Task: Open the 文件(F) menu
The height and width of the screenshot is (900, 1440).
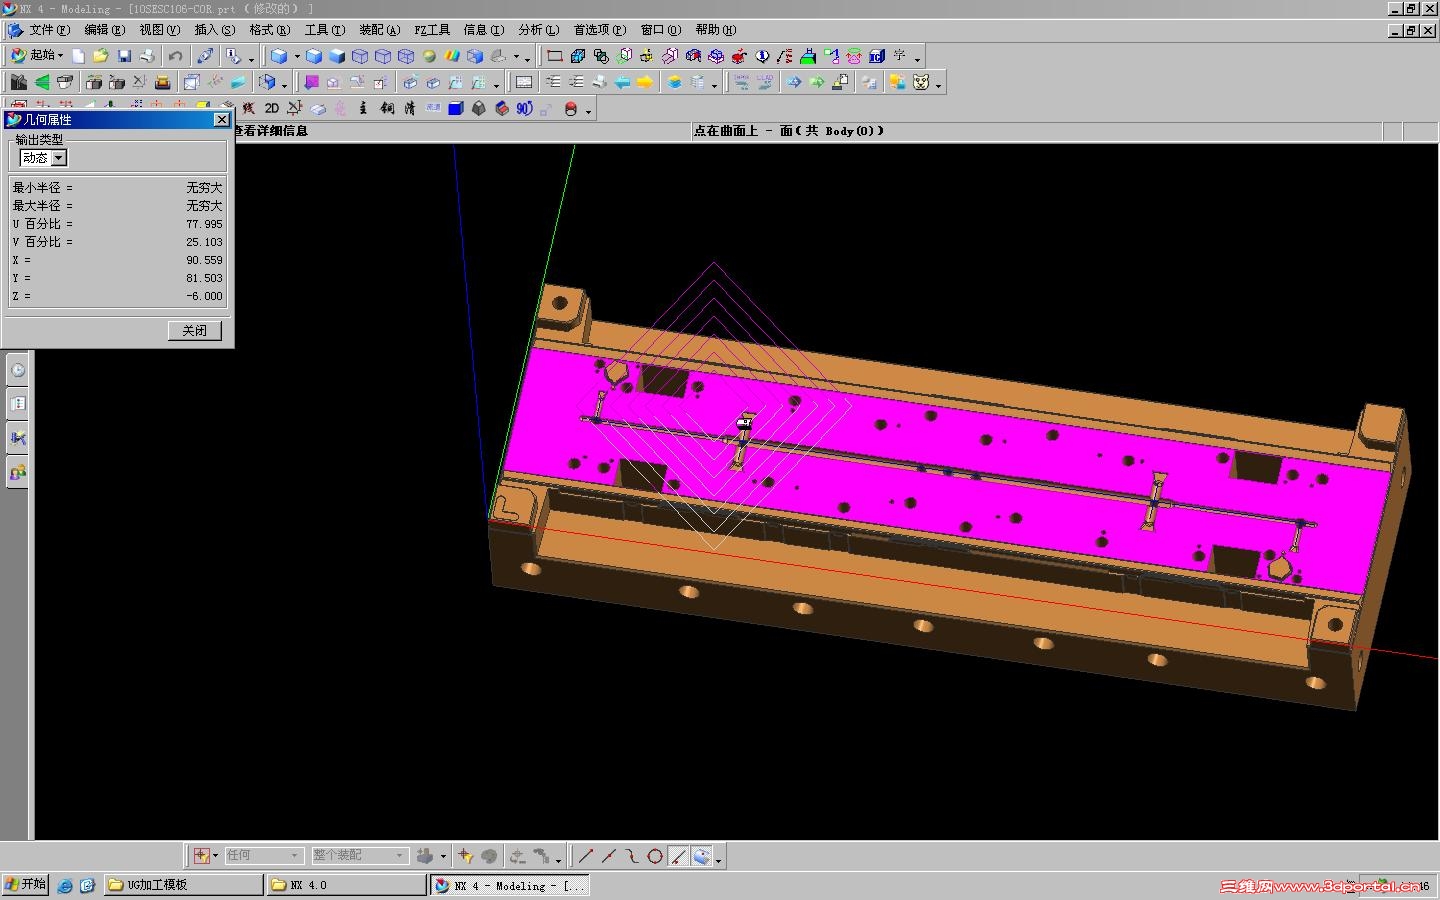Action: (49, 30)
